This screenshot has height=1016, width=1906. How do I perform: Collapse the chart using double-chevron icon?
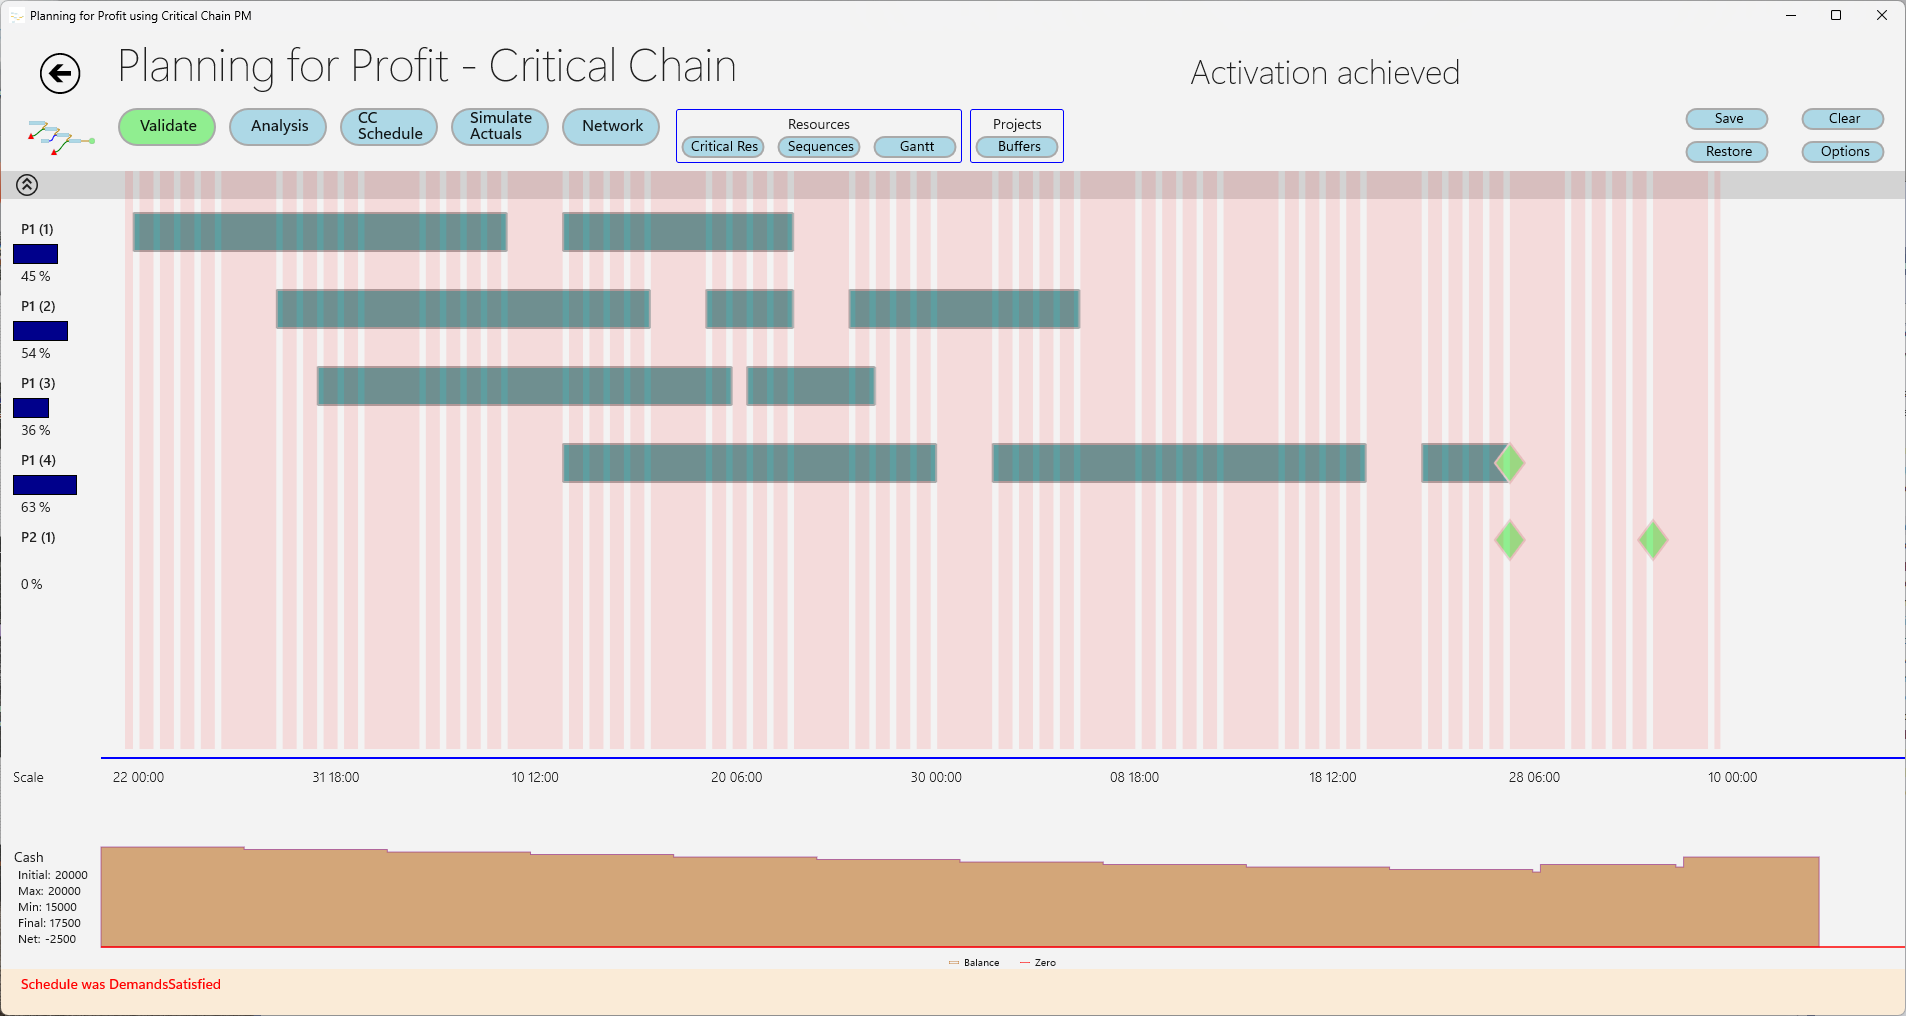[27, 184]
